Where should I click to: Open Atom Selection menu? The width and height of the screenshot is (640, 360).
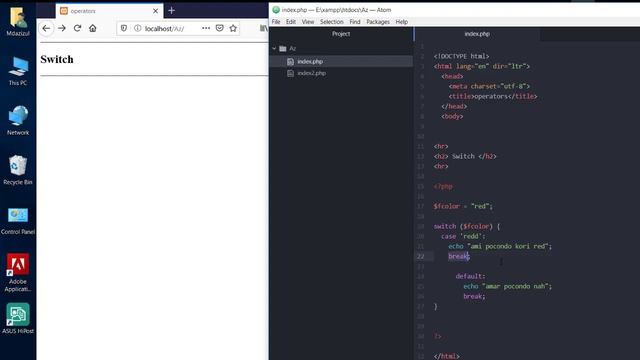point(331,22)
